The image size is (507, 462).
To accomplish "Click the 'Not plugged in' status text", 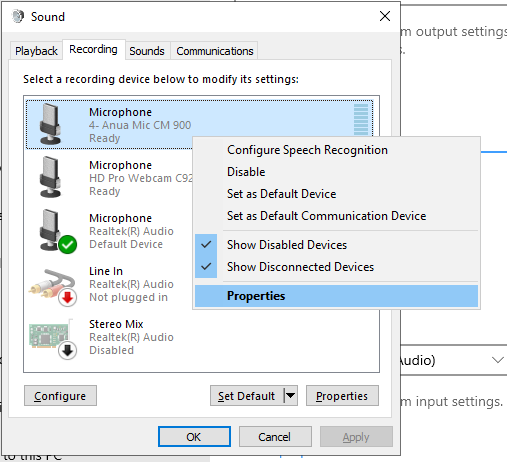I will pyautogui.click(x=128, y=297).
